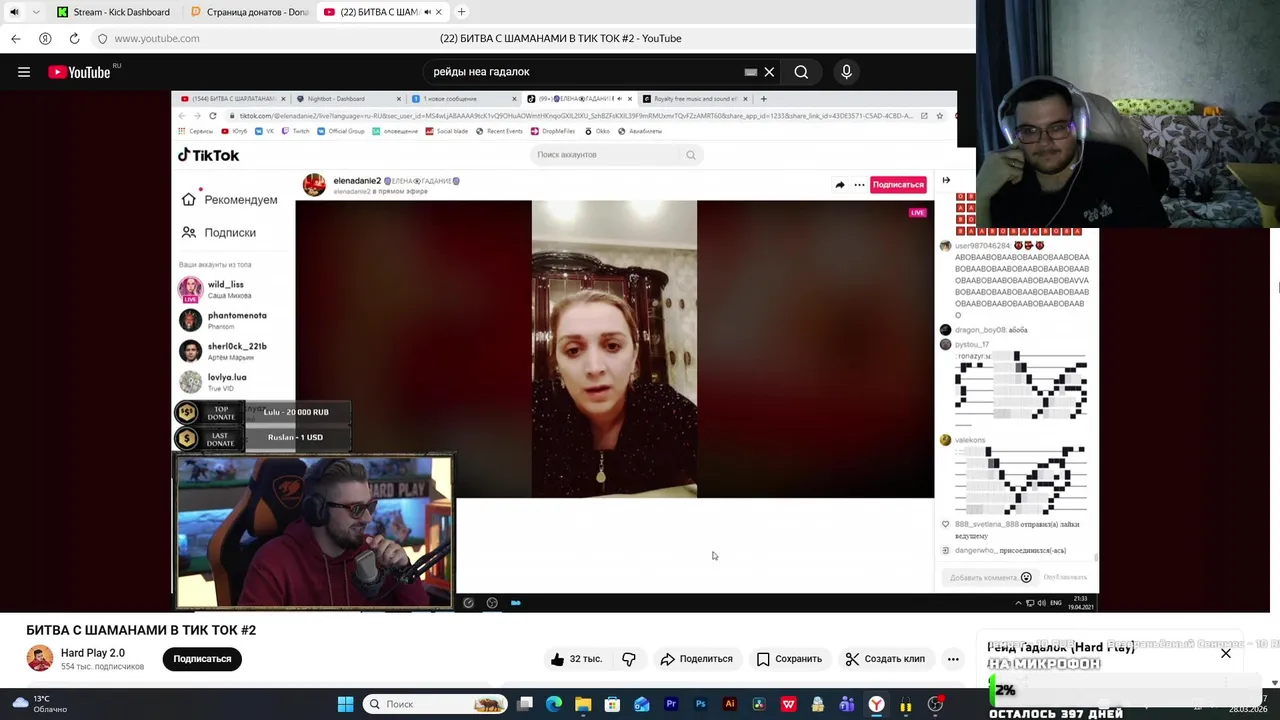This screenshot has width=1280, height=720.
Task: Subscribe to Hard Play 2.0 channel
Action: 202,659
